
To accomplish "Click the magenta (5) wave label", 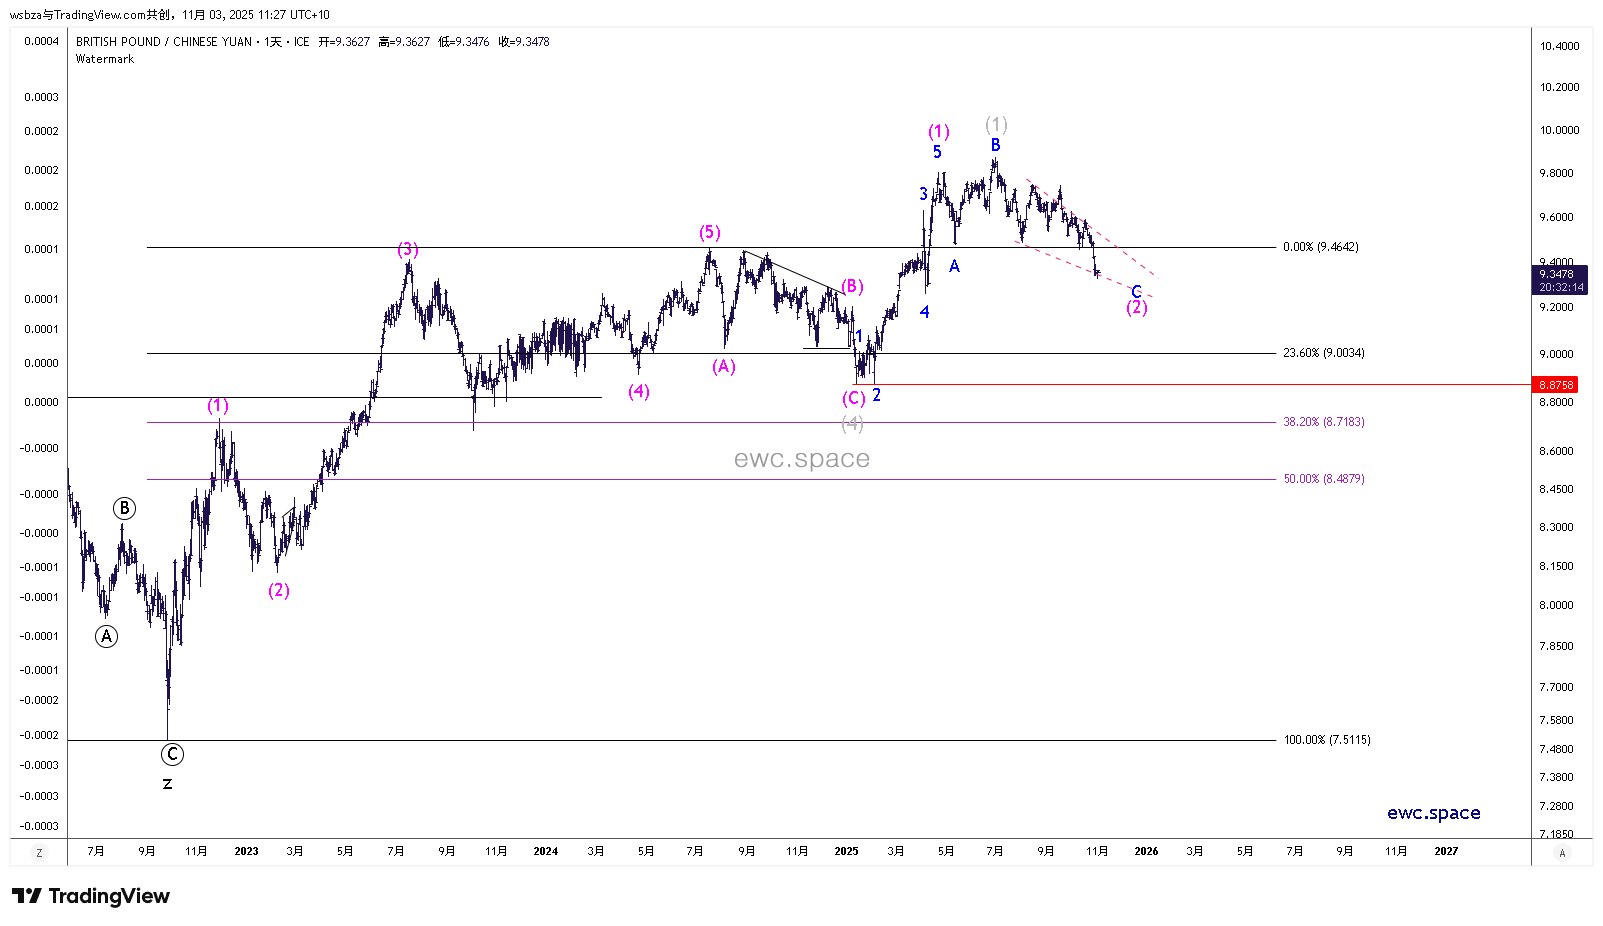I will (x=709, y=233).
